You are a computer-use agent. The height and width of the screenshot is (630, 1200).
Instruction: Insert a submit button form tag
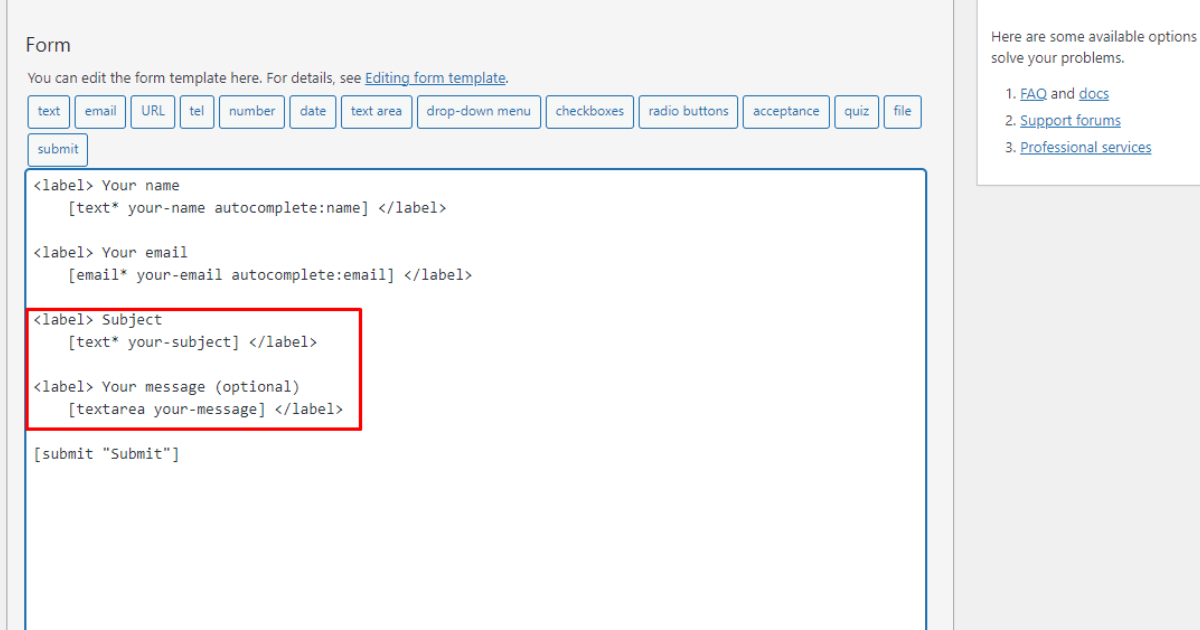point(57,148)
